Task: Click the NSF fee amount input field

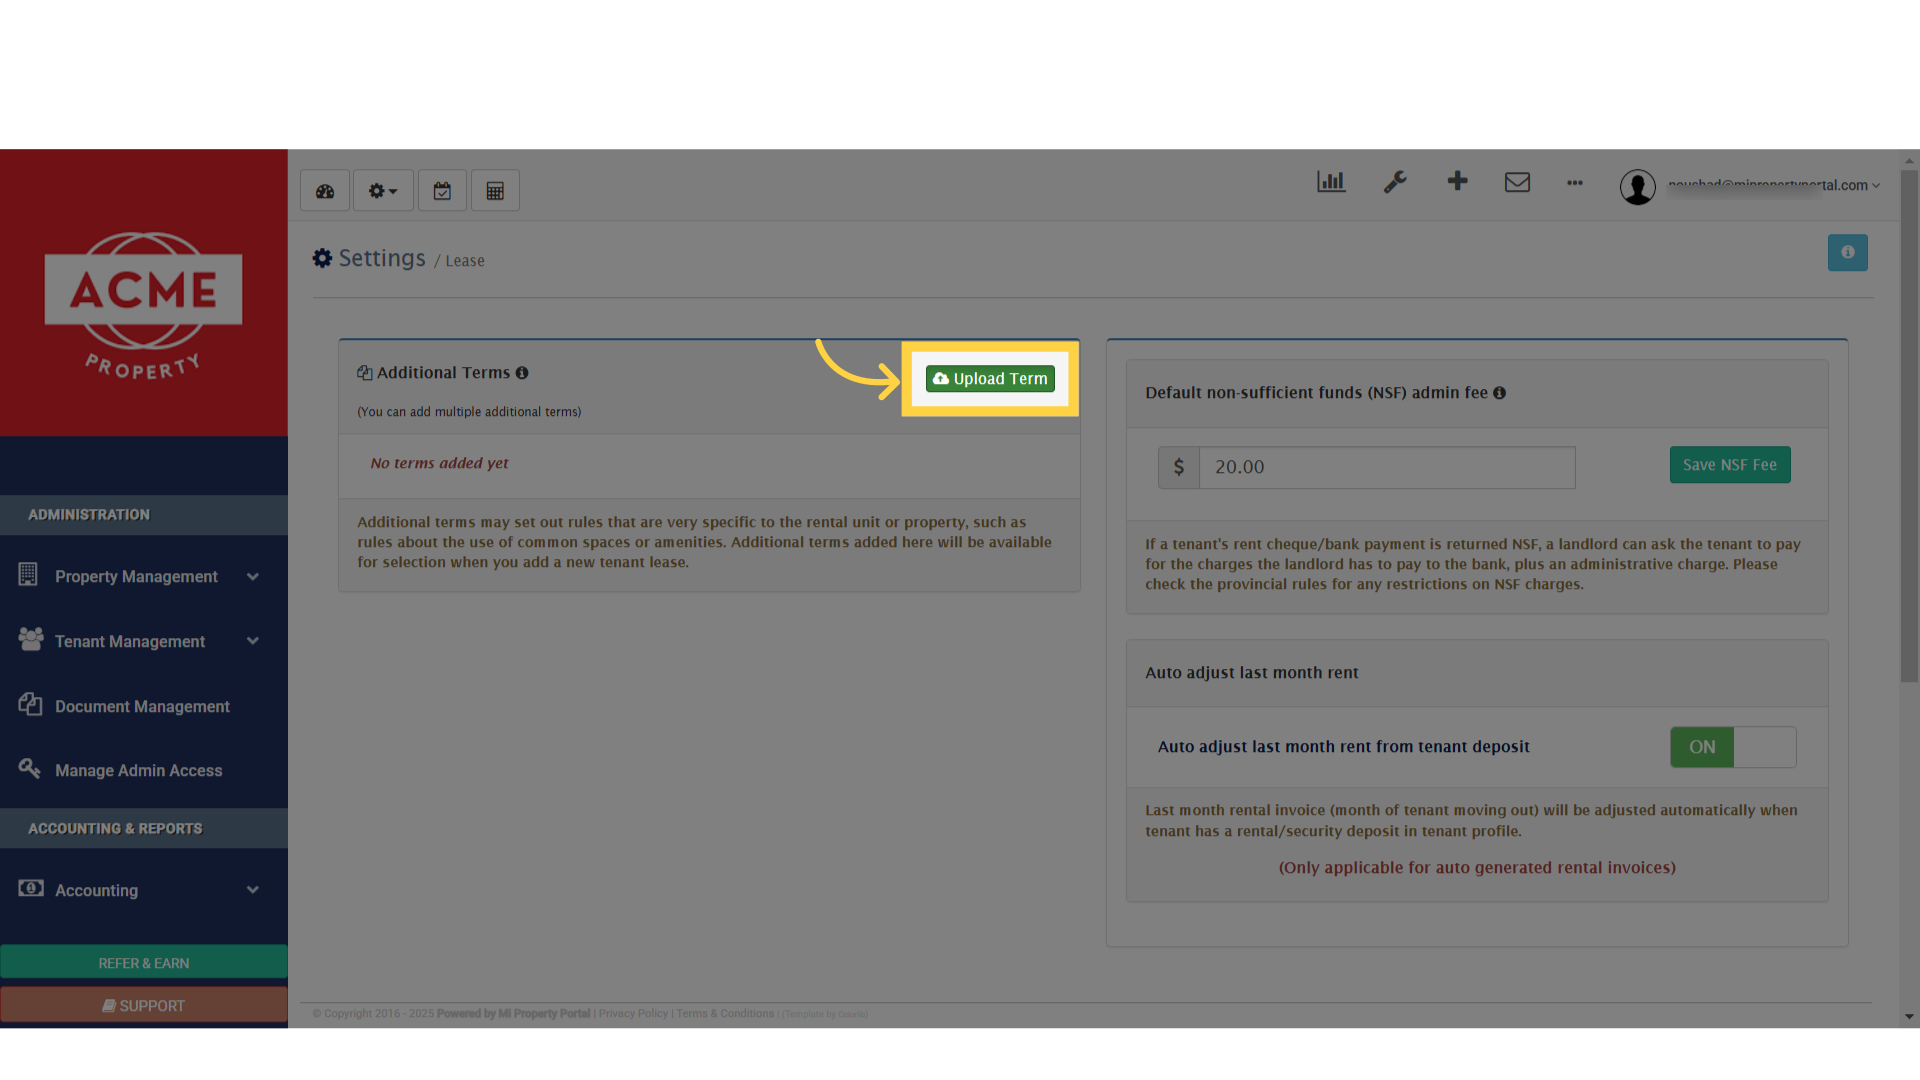Action: 1387,467
